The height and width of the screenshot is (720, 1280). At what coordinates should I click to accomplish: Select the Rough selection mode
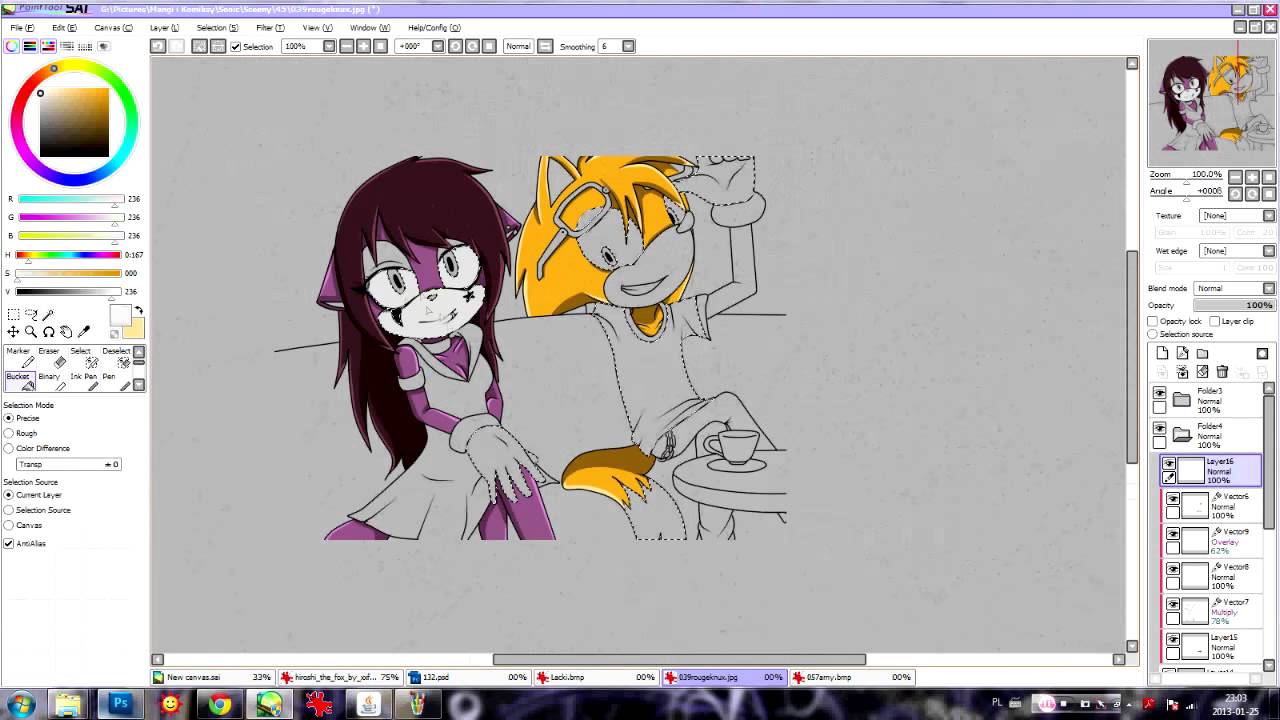(x=9, y=433)
